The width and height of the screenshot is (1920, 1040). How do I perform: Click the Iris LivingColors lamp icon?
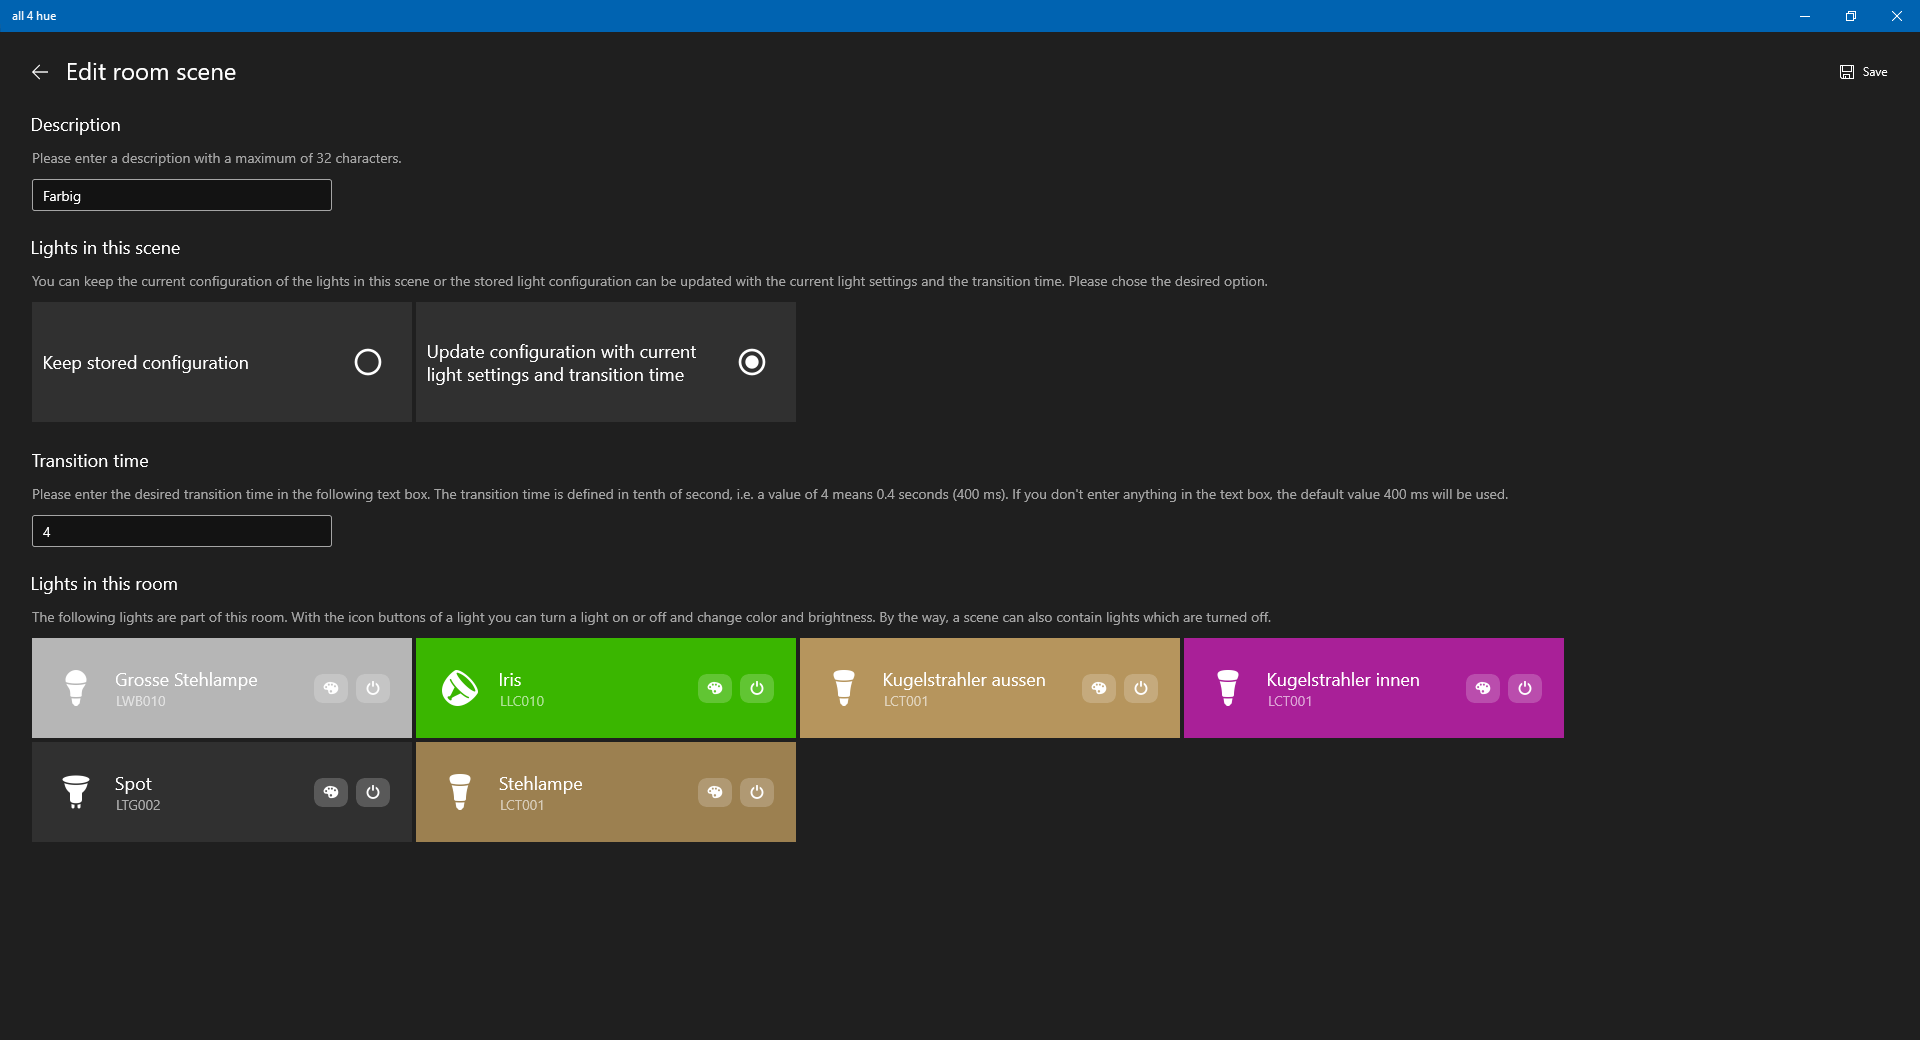pos(459,688)
